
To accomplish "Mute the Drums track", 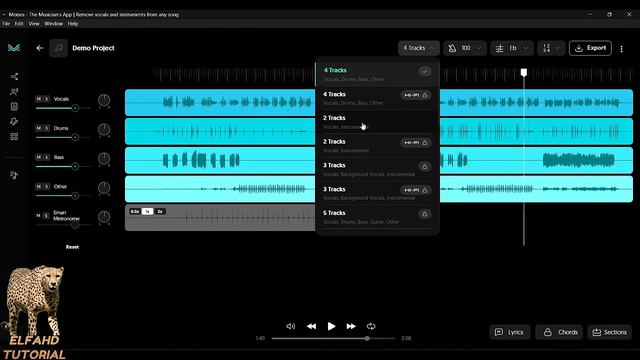I will [x=39, y=128].
